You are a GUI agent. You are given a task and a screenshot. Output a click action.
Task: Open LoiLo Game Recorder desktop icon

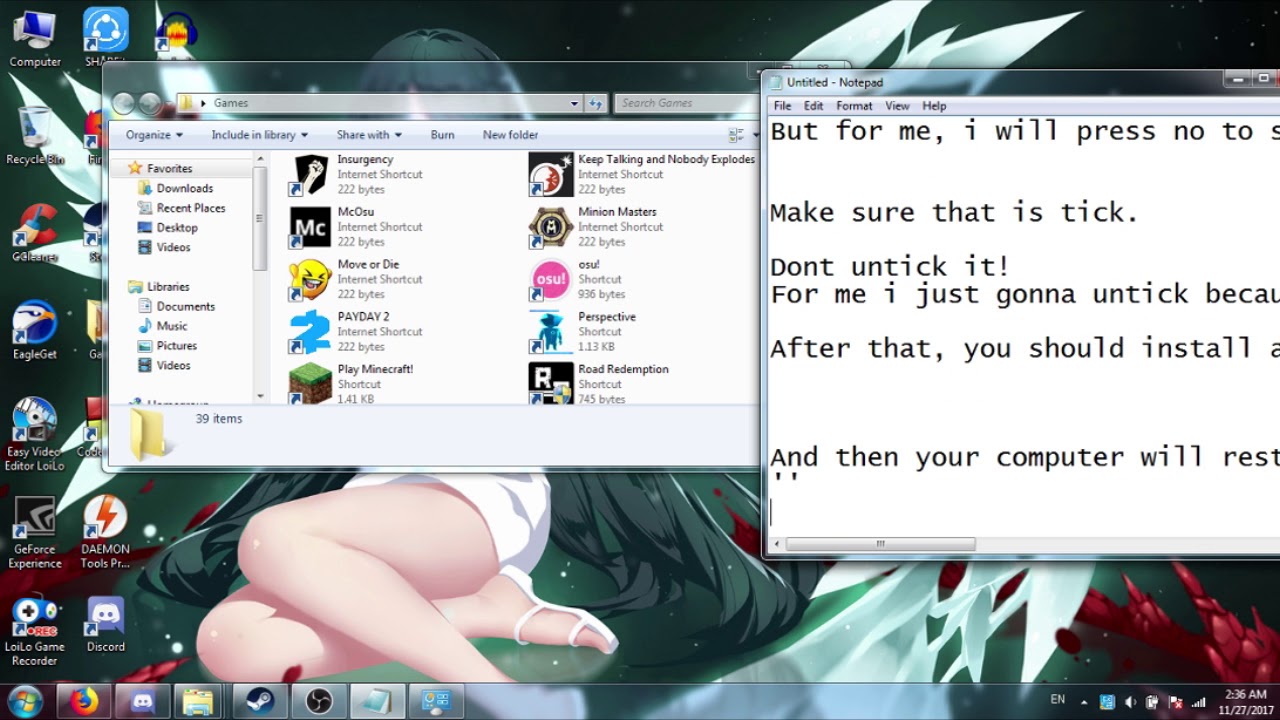point(35,632)
